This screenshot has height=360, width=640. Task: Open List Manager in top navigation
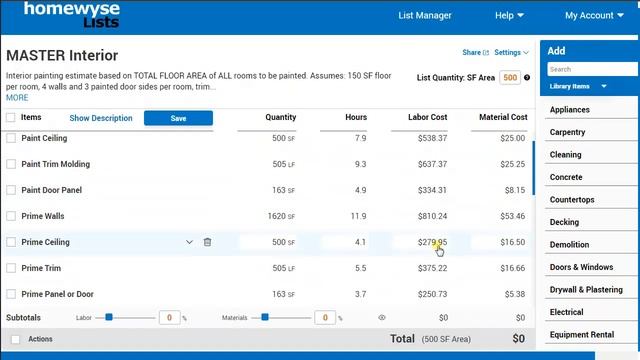point(425,16)
